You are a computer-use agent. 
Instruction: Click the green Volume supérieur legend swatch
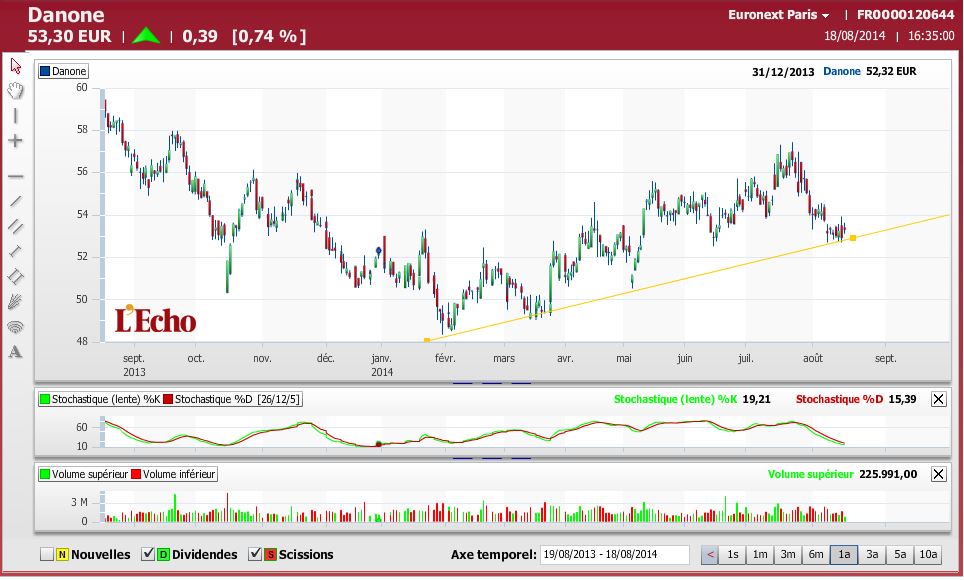(x=44, y=474)
